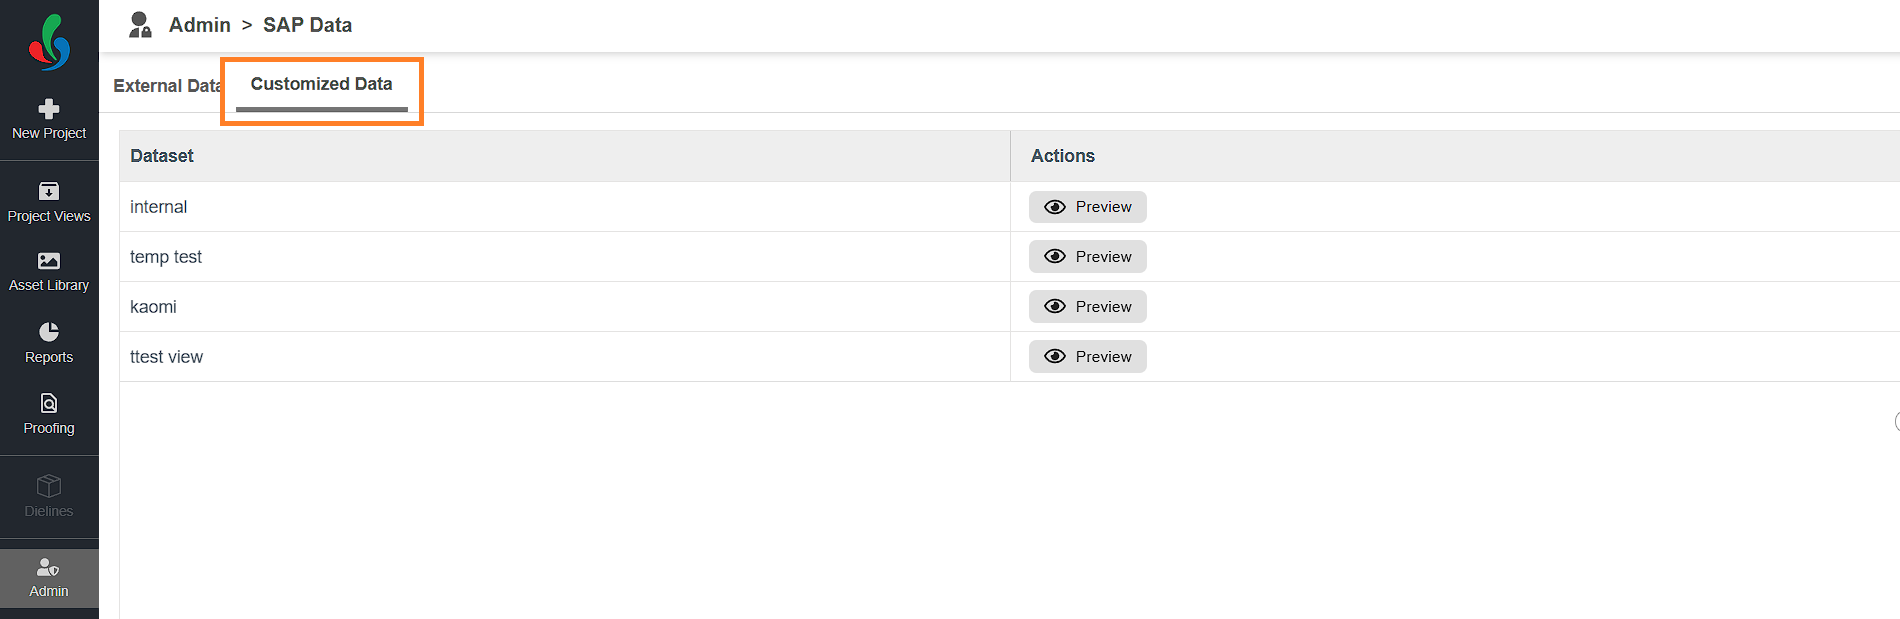The width and height of the screenshot is (1900, 619).
Task: Preview the temp test dataset
Action: point(1087,257)
